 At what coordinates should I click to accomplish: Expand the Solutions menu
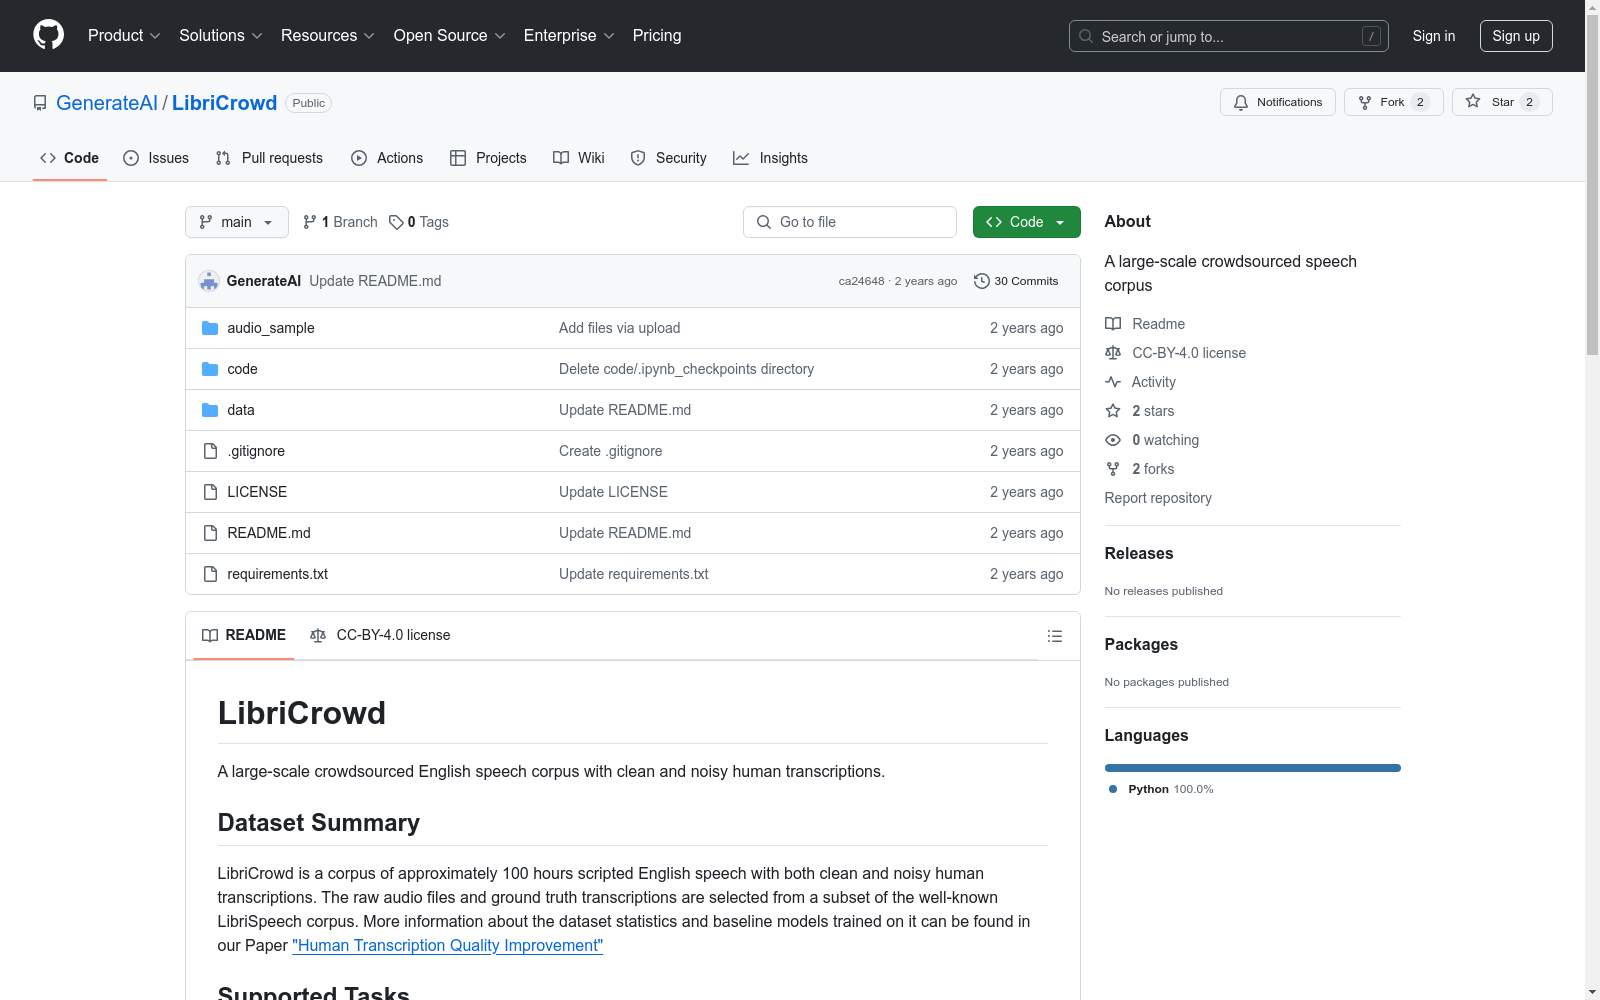(221, 35)
